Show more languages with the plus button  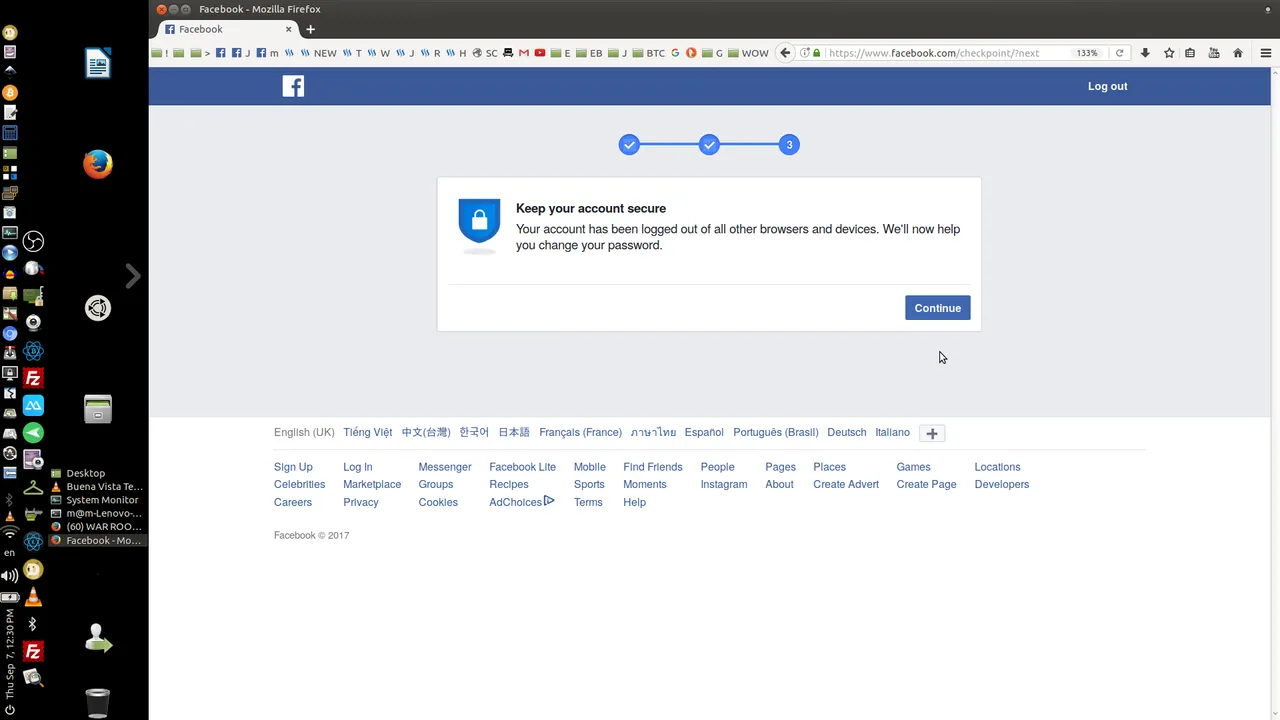pos(932,433)
